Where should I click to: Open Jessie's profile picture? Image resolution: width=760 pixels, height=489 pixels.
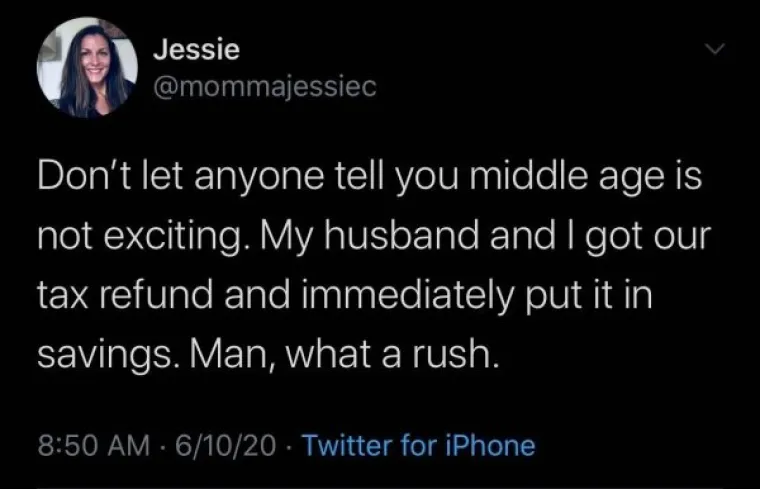[x=87, y=67]
